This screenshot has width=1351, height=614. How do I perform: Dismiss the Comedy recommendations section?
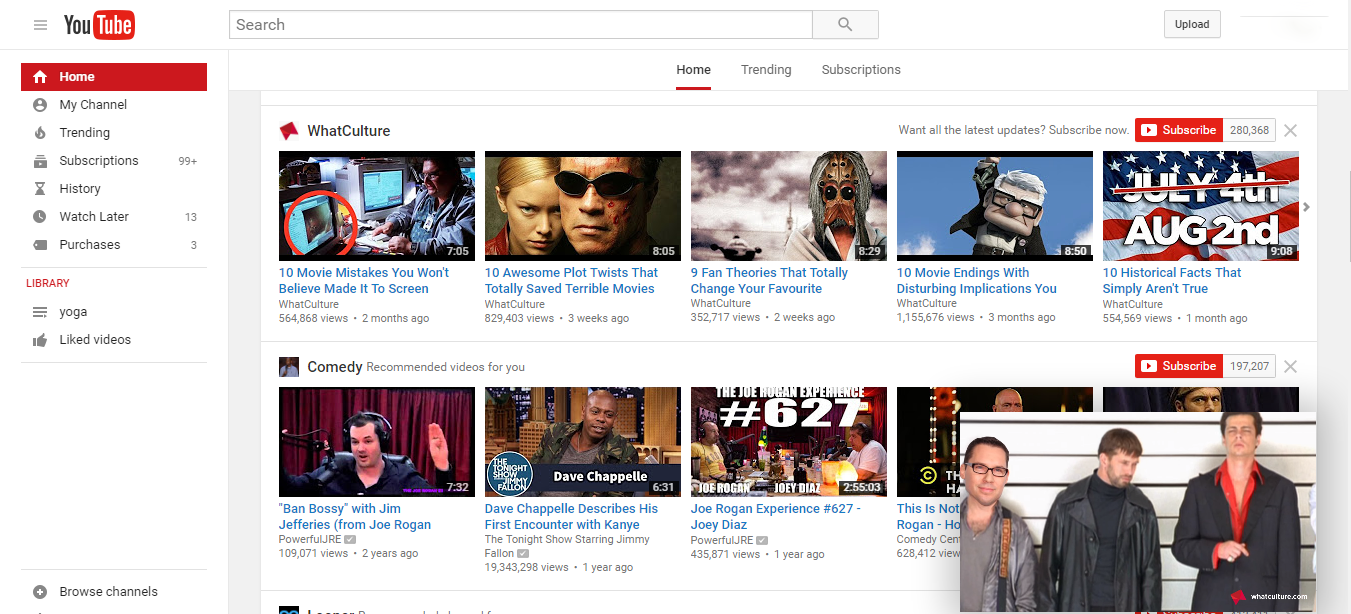click(x=1290, y=367)
